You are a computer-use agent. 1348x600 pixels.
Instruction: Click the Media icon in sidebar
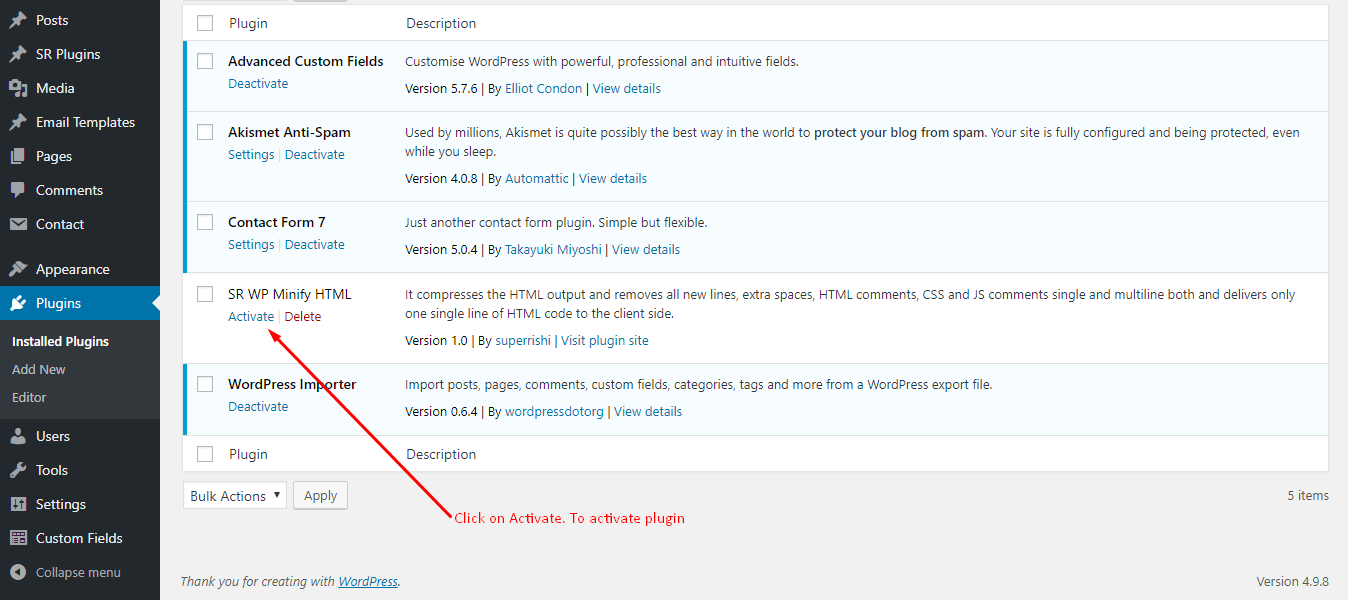[x=18, y=88]
